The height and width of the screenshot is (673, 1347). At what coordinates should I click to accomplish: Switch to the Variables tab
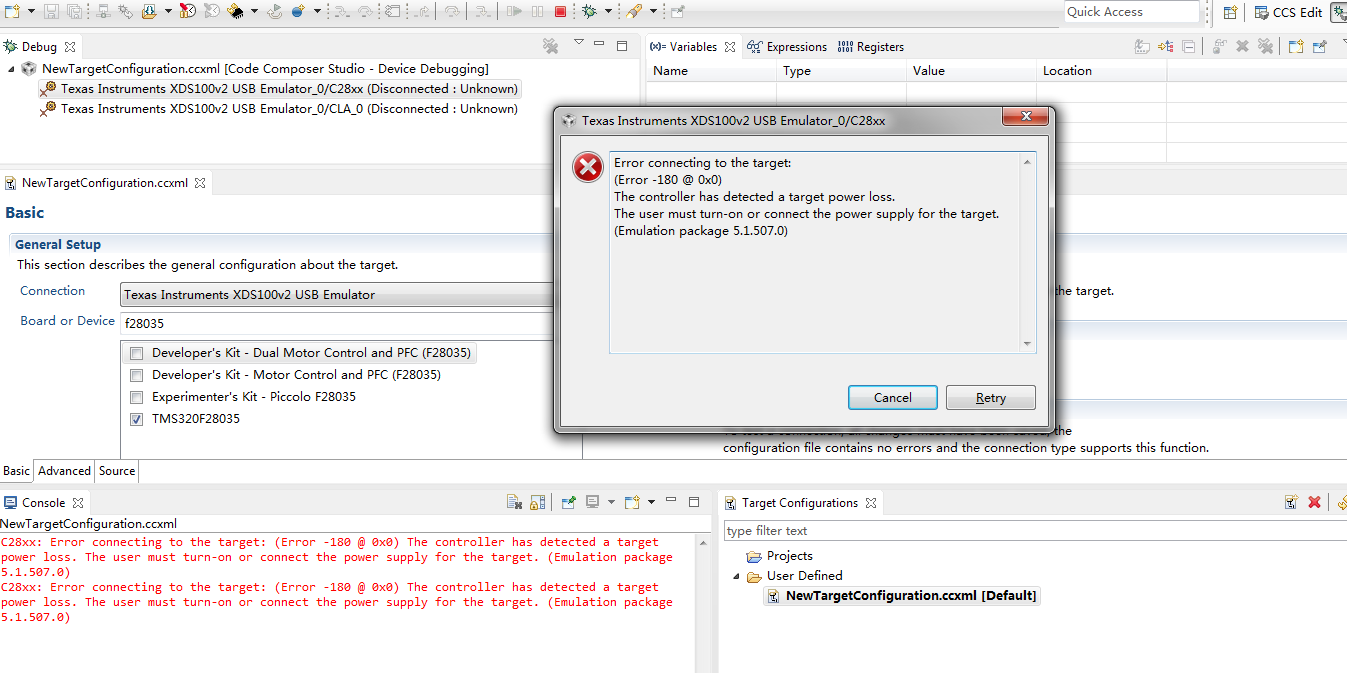[692, 46]
